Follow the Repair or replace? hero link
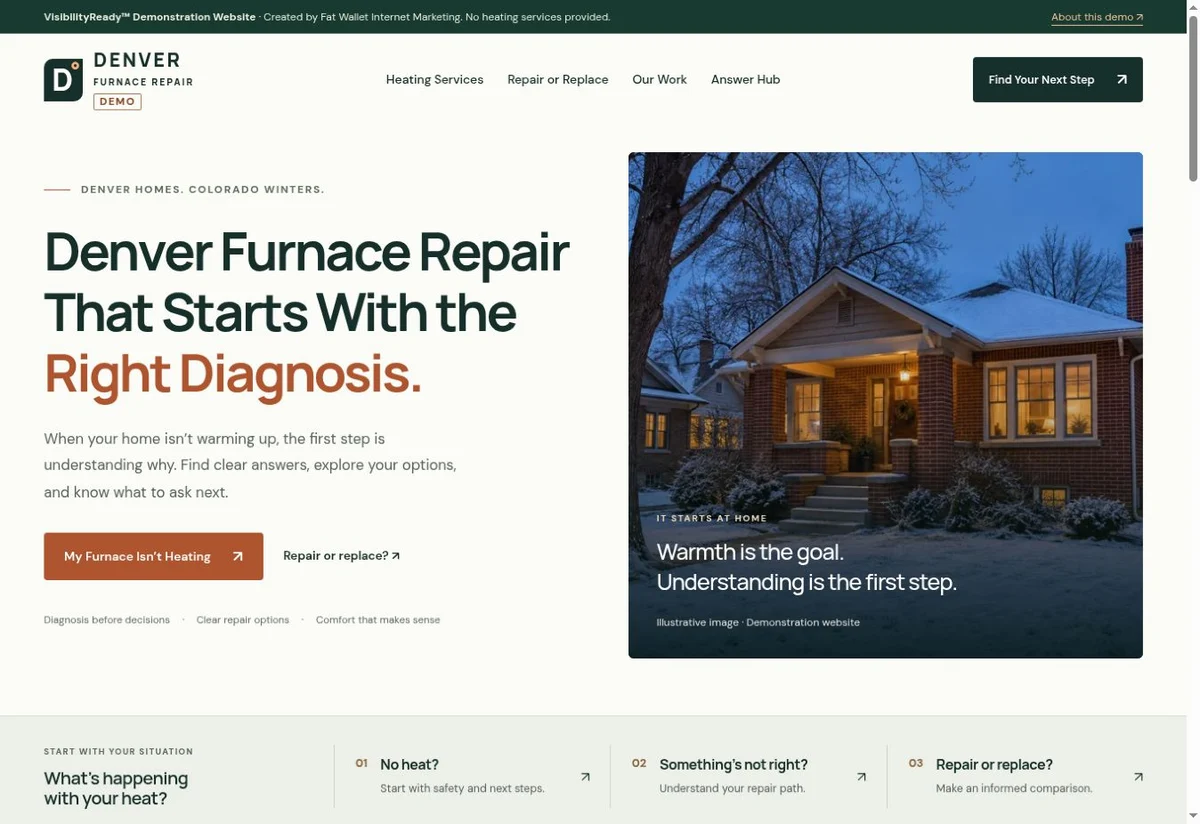 point(341,556)
